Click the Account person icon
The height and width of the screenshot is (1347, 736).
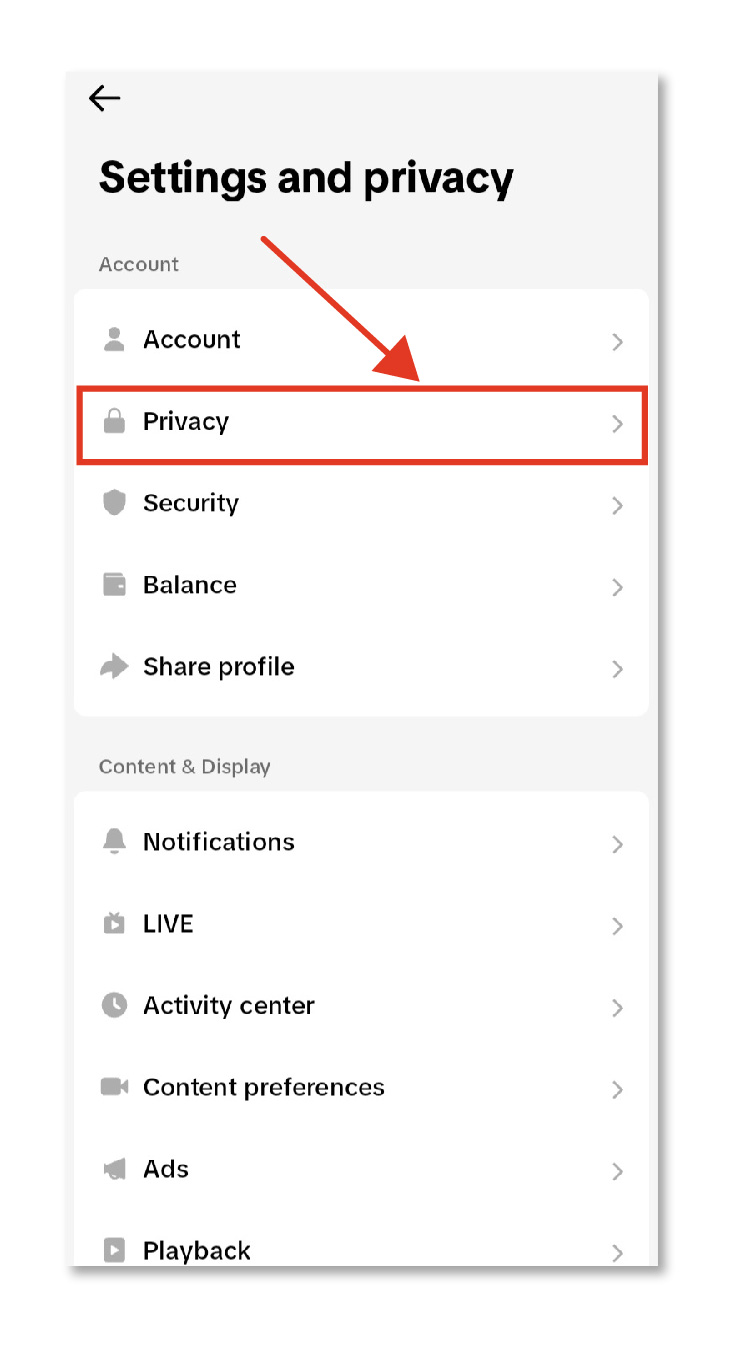tap(115, 340)
